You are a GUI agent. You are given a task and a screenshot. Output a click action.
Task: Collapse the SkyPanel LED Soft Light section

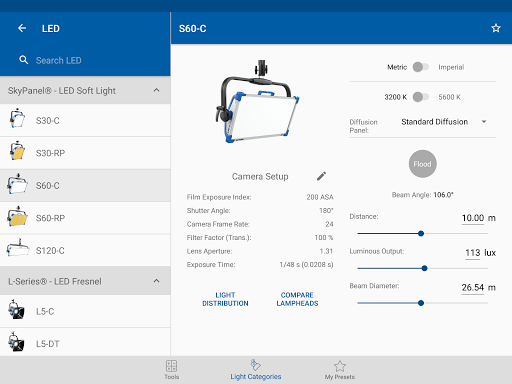coord(156,90)
